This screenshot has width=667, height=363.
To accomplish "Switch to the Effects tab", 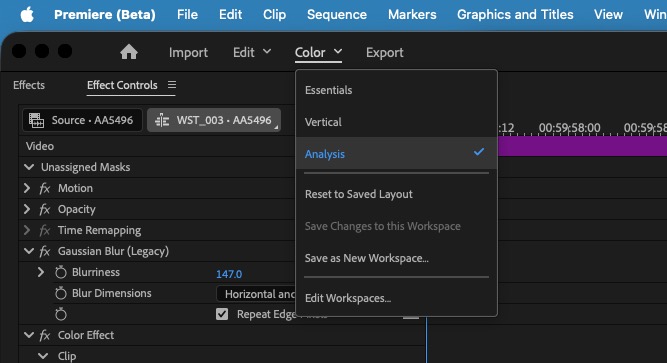I will [x=29, y=85].
